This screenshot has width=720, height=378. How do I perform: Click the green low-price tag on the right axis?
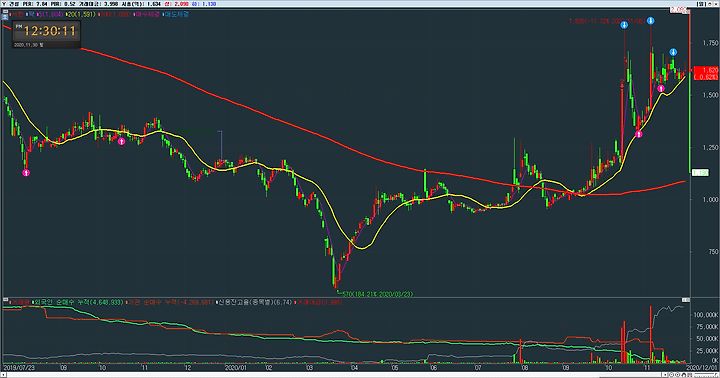tap(699, 173)
